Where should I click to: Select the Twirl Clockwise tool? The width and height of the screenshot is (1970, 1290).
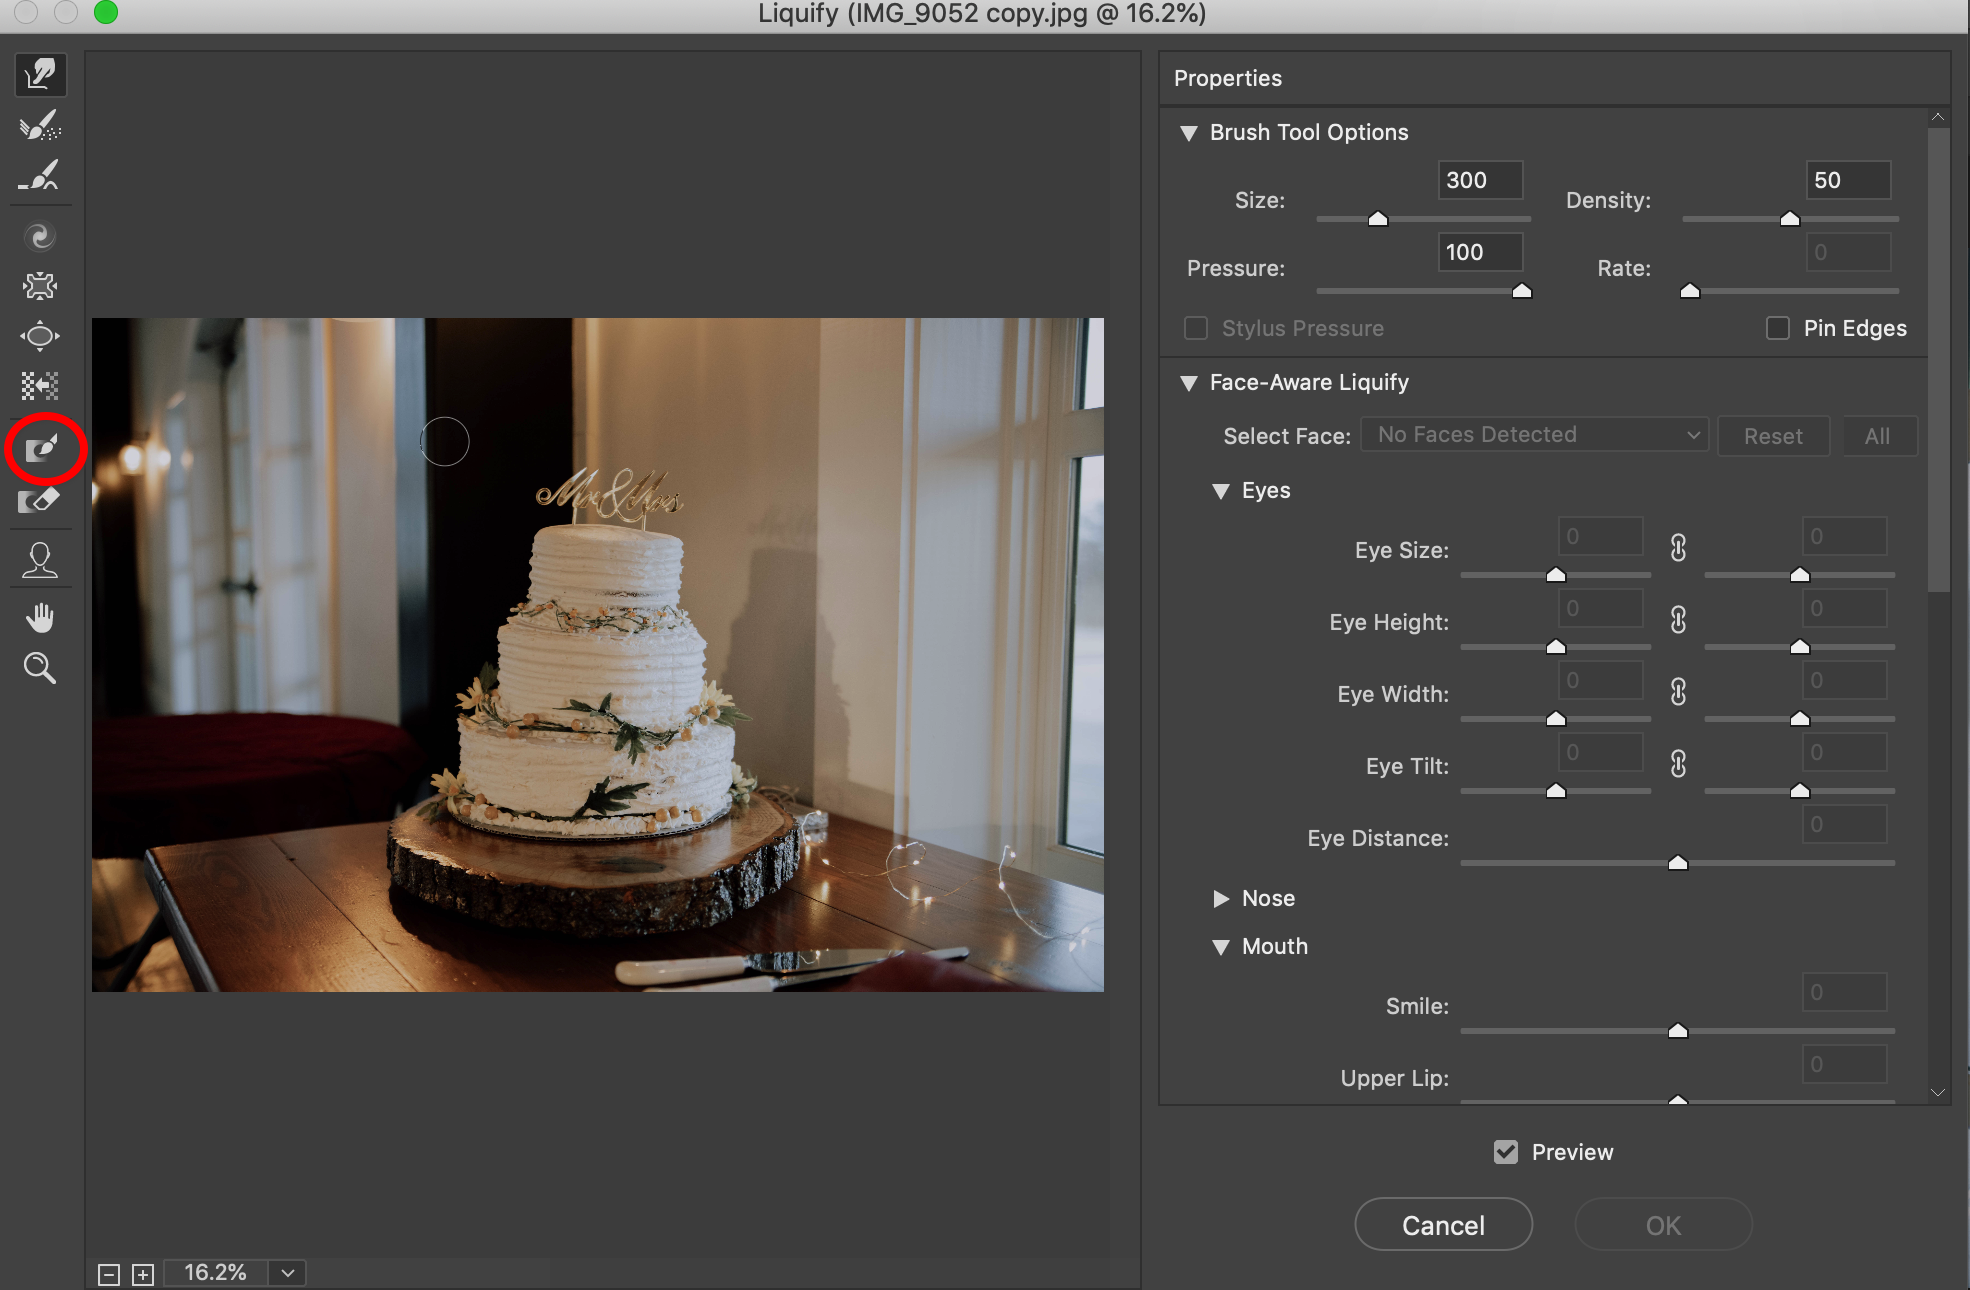41,237
